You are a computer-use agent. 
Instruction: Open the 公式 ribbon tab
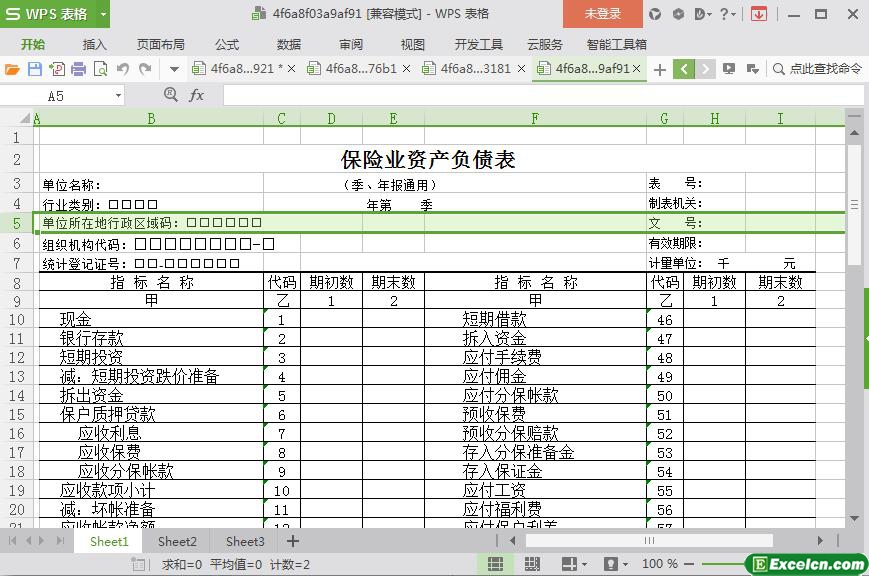click(227, 44)
